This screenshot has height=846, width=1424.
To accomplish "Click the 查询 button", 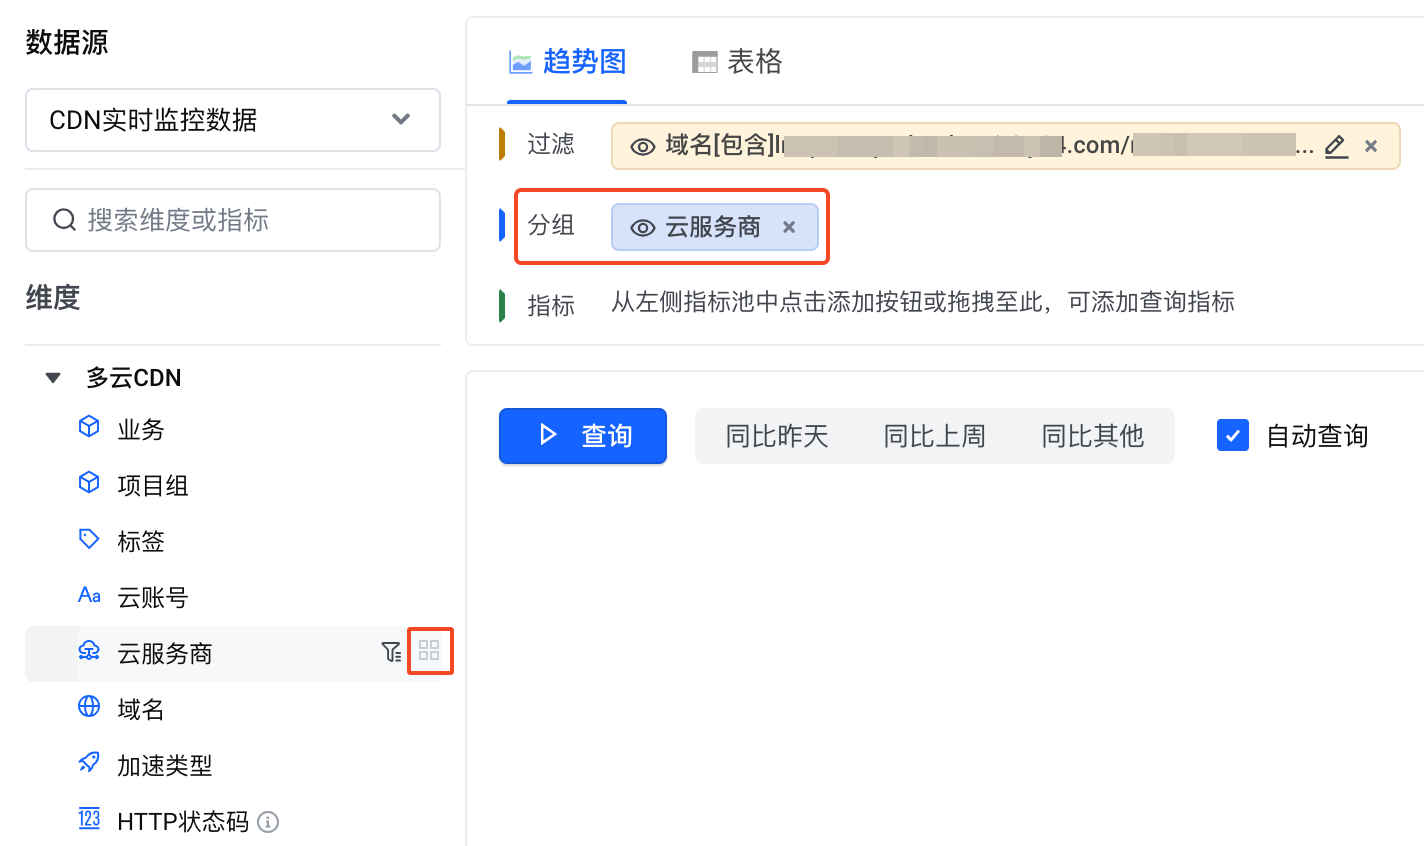I will pos(583,436).
